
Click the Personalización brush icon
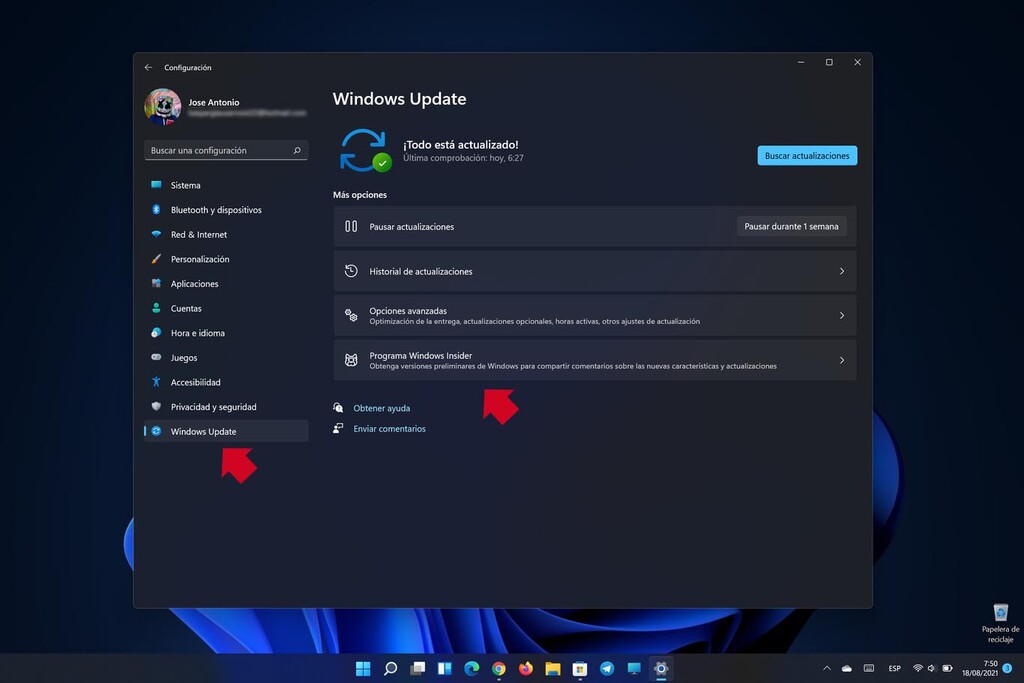pyautogui.click(x=156, y=259)
